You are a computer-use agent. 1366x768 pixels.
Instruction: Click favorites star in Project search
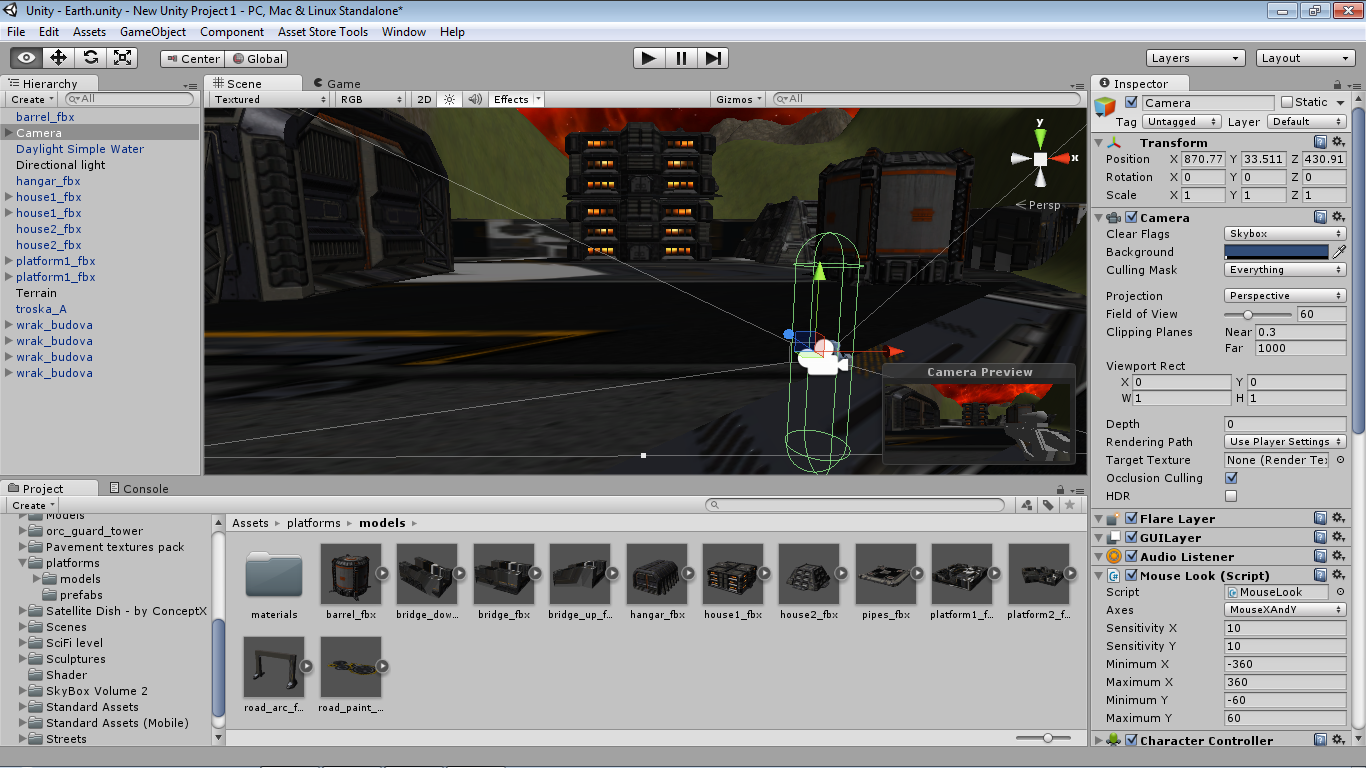pos(1070,505)
